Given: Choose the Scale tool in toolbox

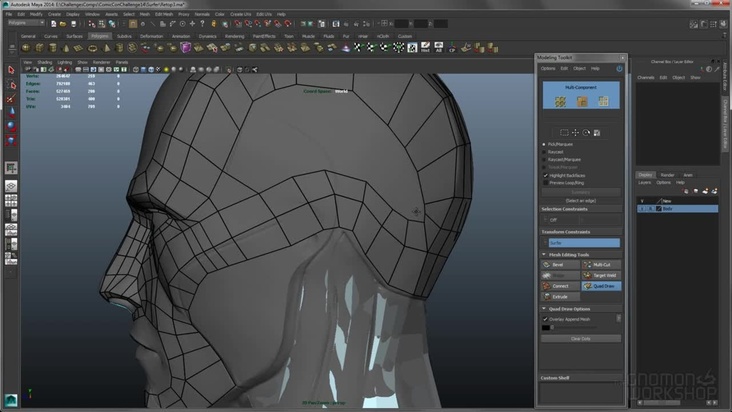Looking at the screenshot, I should click(x=11, y=138).
